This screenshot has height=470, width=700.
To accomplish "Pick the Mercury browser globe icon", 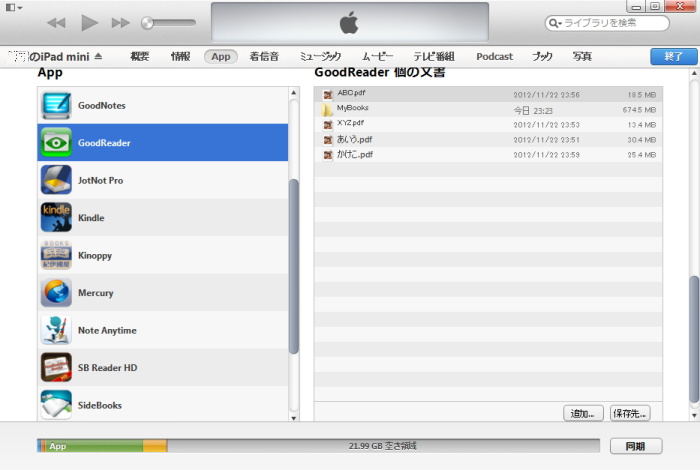I will tap(56, 292).
